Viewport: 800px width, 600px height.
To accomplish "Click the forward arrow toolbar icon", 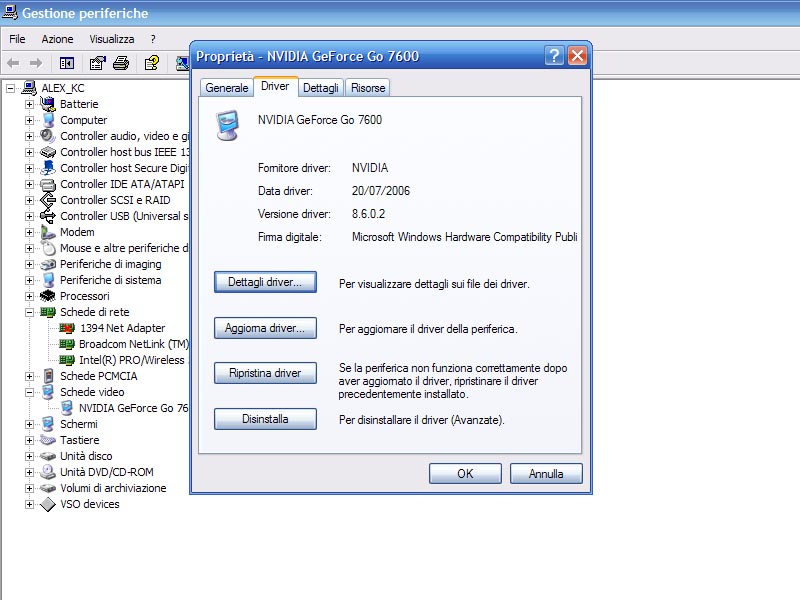I will click(x=36, y=63).
